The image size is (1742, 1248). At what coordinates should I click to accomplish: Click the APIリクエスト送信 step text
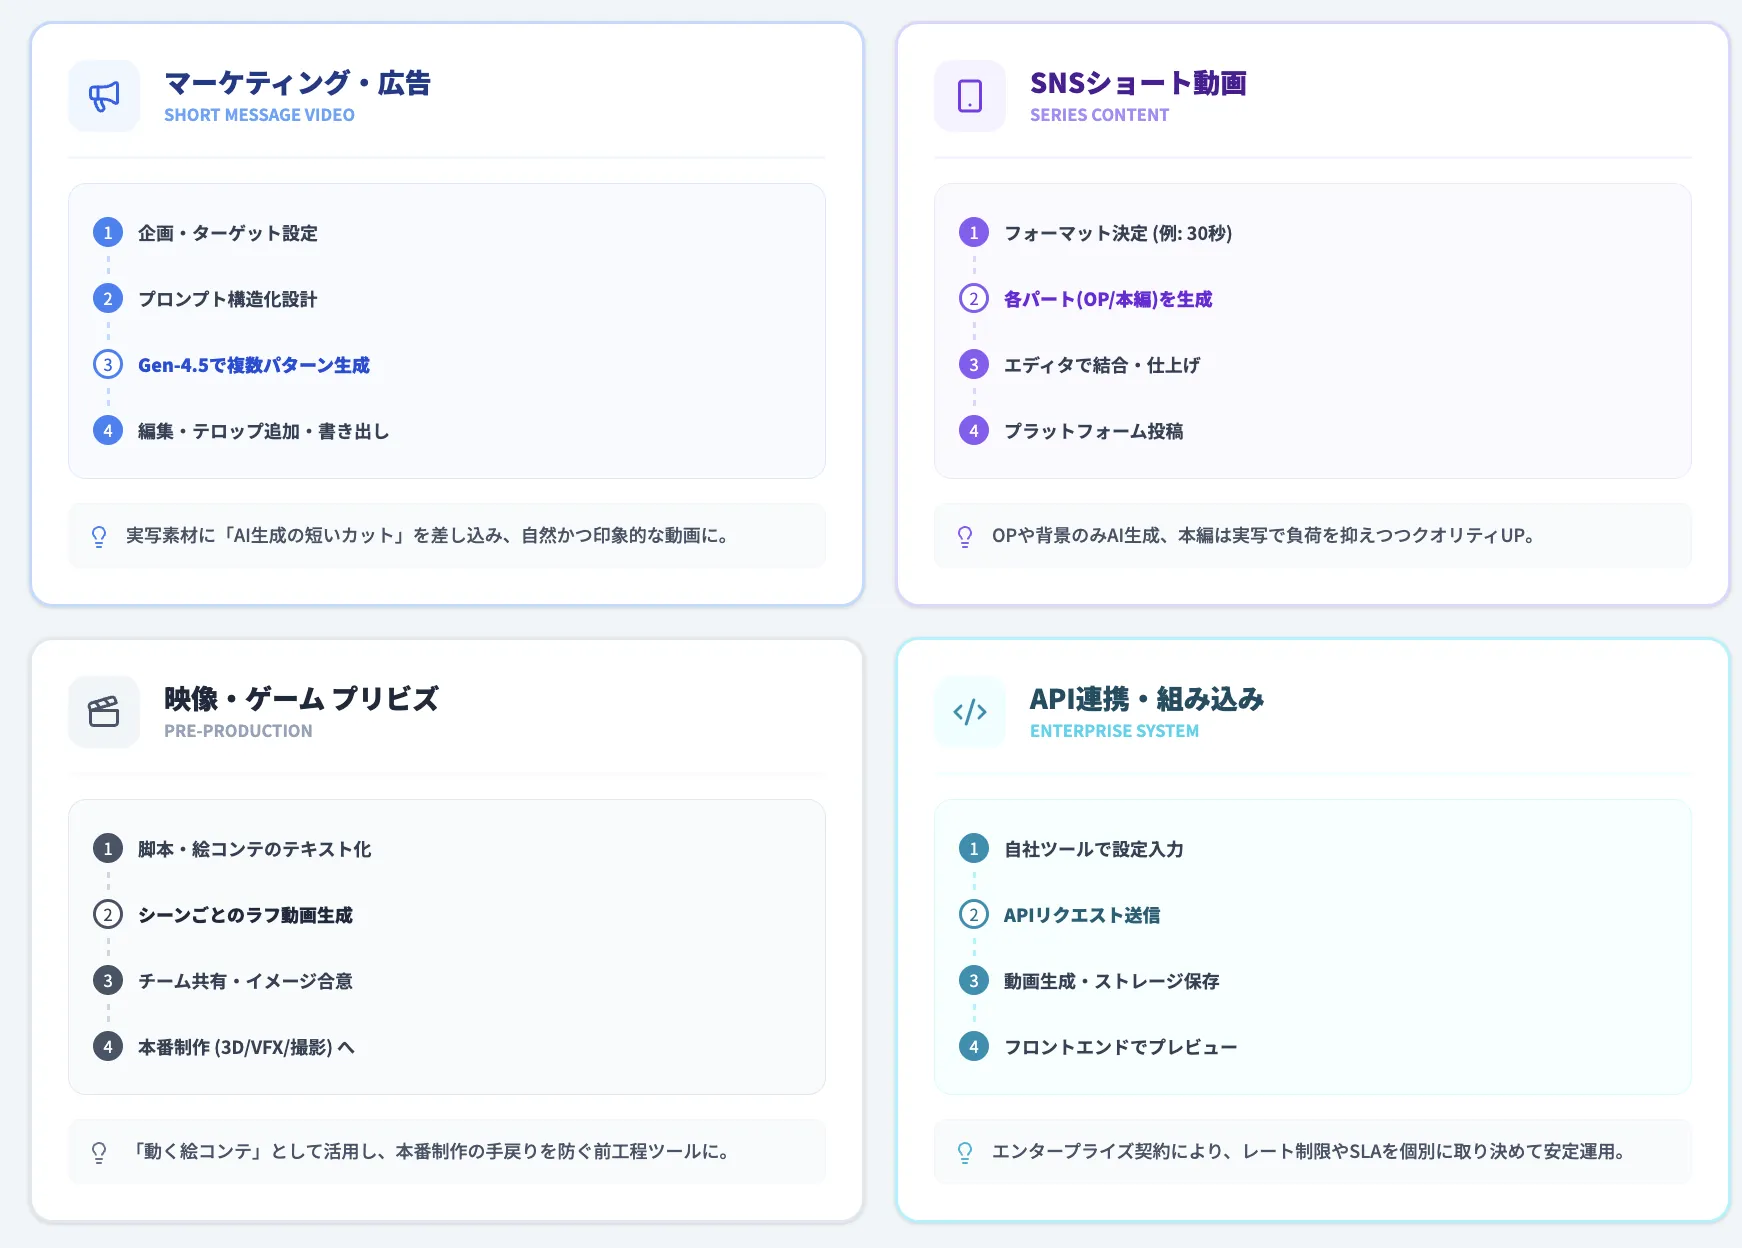click(1082, 915)
